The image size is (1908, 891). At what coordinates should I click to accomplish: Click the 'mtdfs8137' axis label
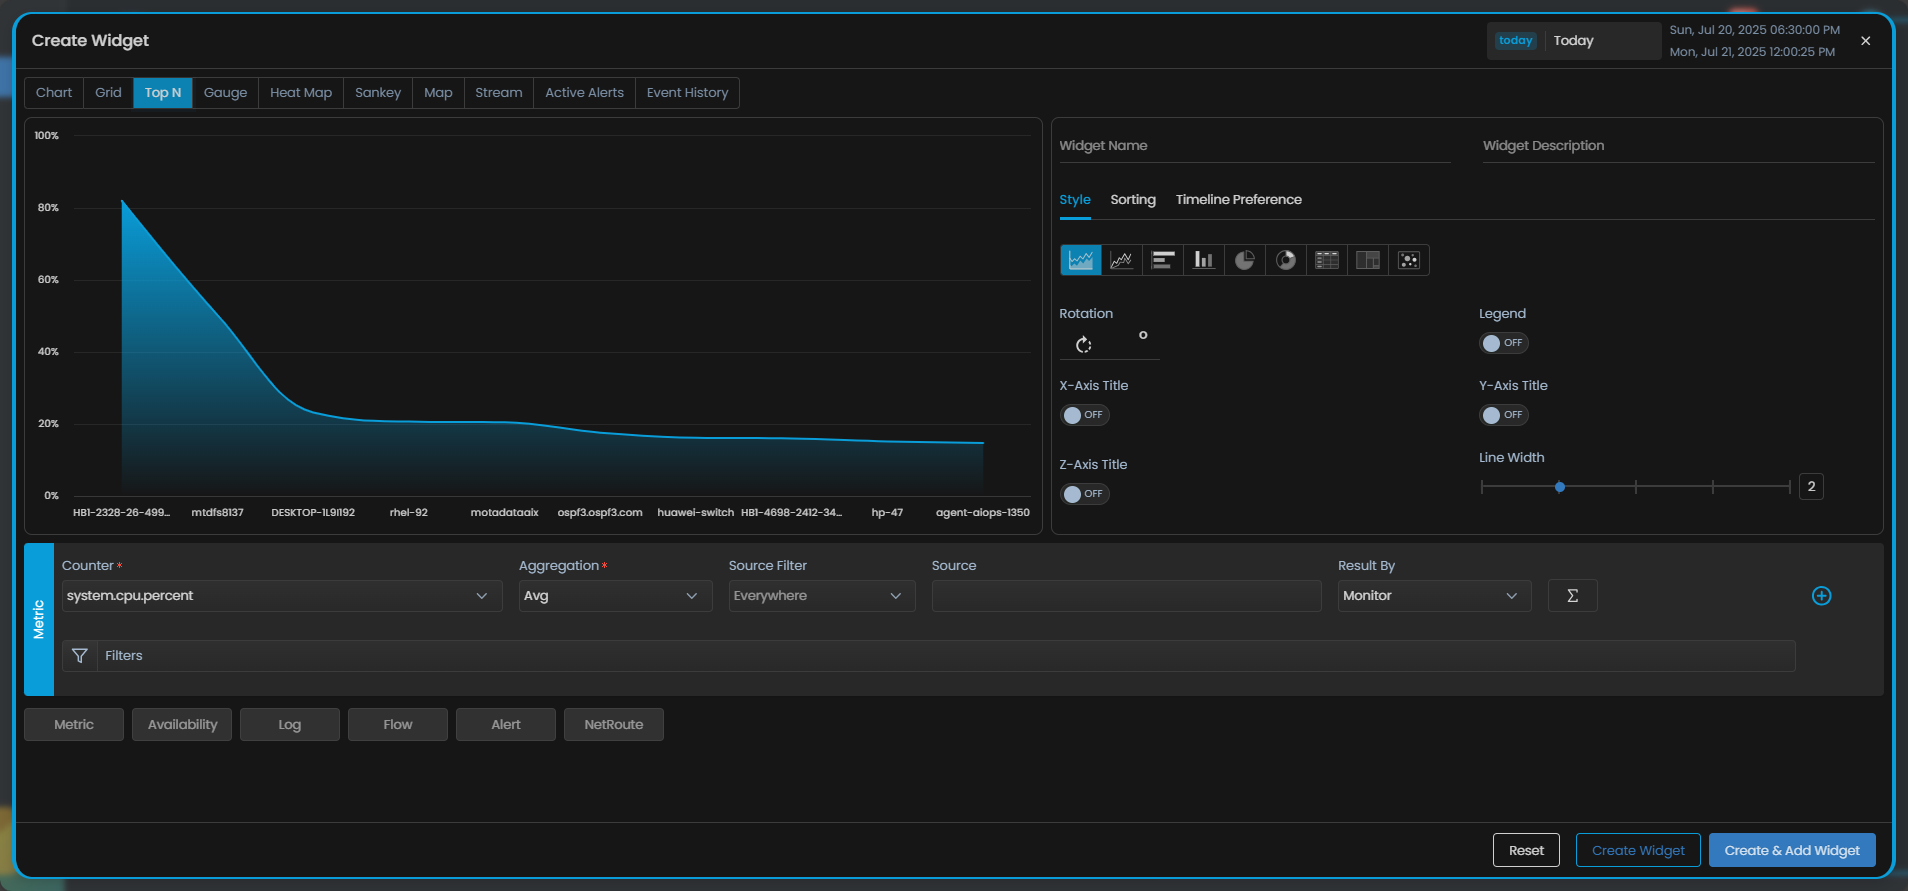pyautogui.click(x=218, y=513)
